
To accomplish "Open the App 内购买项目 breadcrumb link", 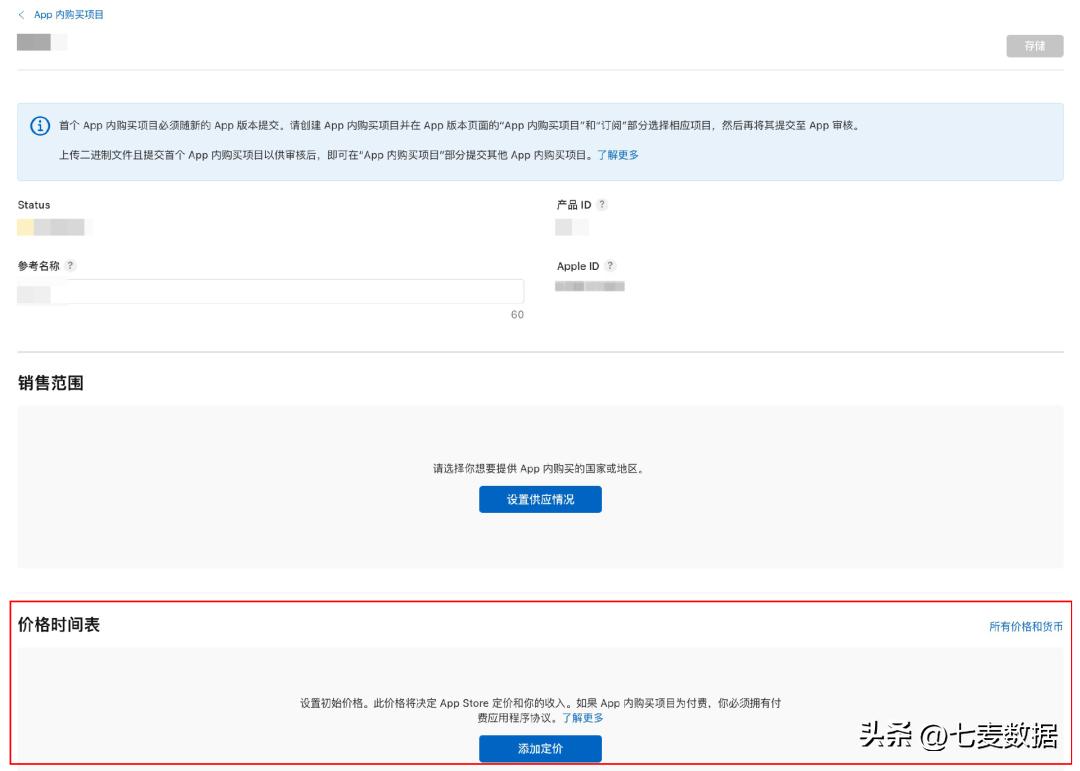I will point(66,15).
